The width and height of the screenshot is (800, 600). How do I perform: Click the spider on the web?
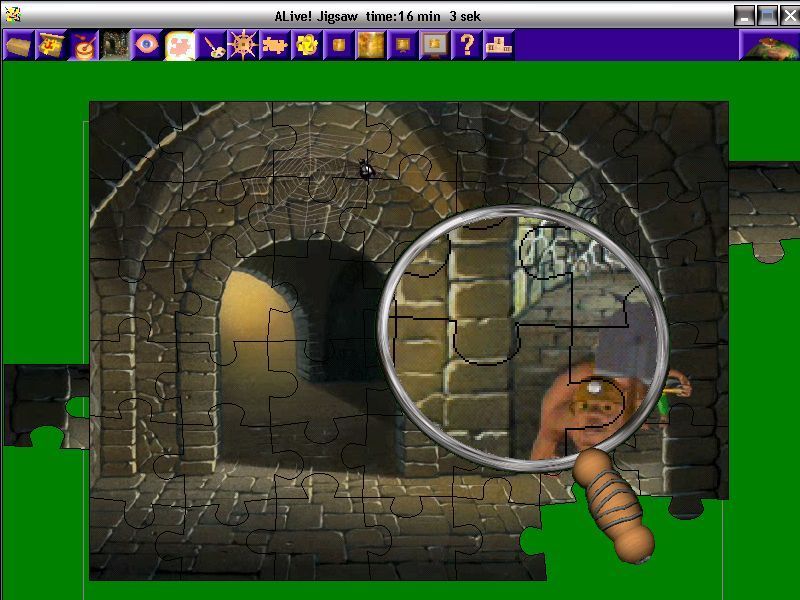(365, 169)
